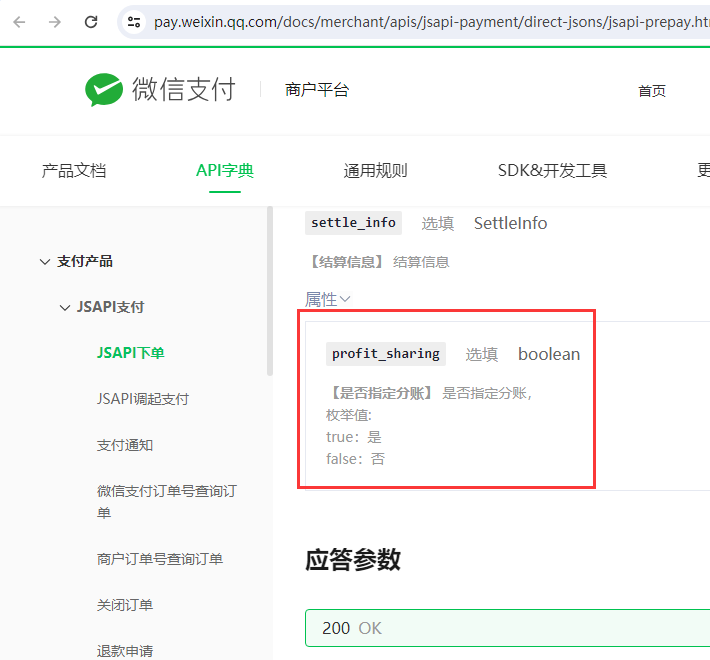The height and width of the screenshot is (660, 710).
Task: Click the 【结算信息】 description text
Action: pyautogui.click(x=379, y=262)
